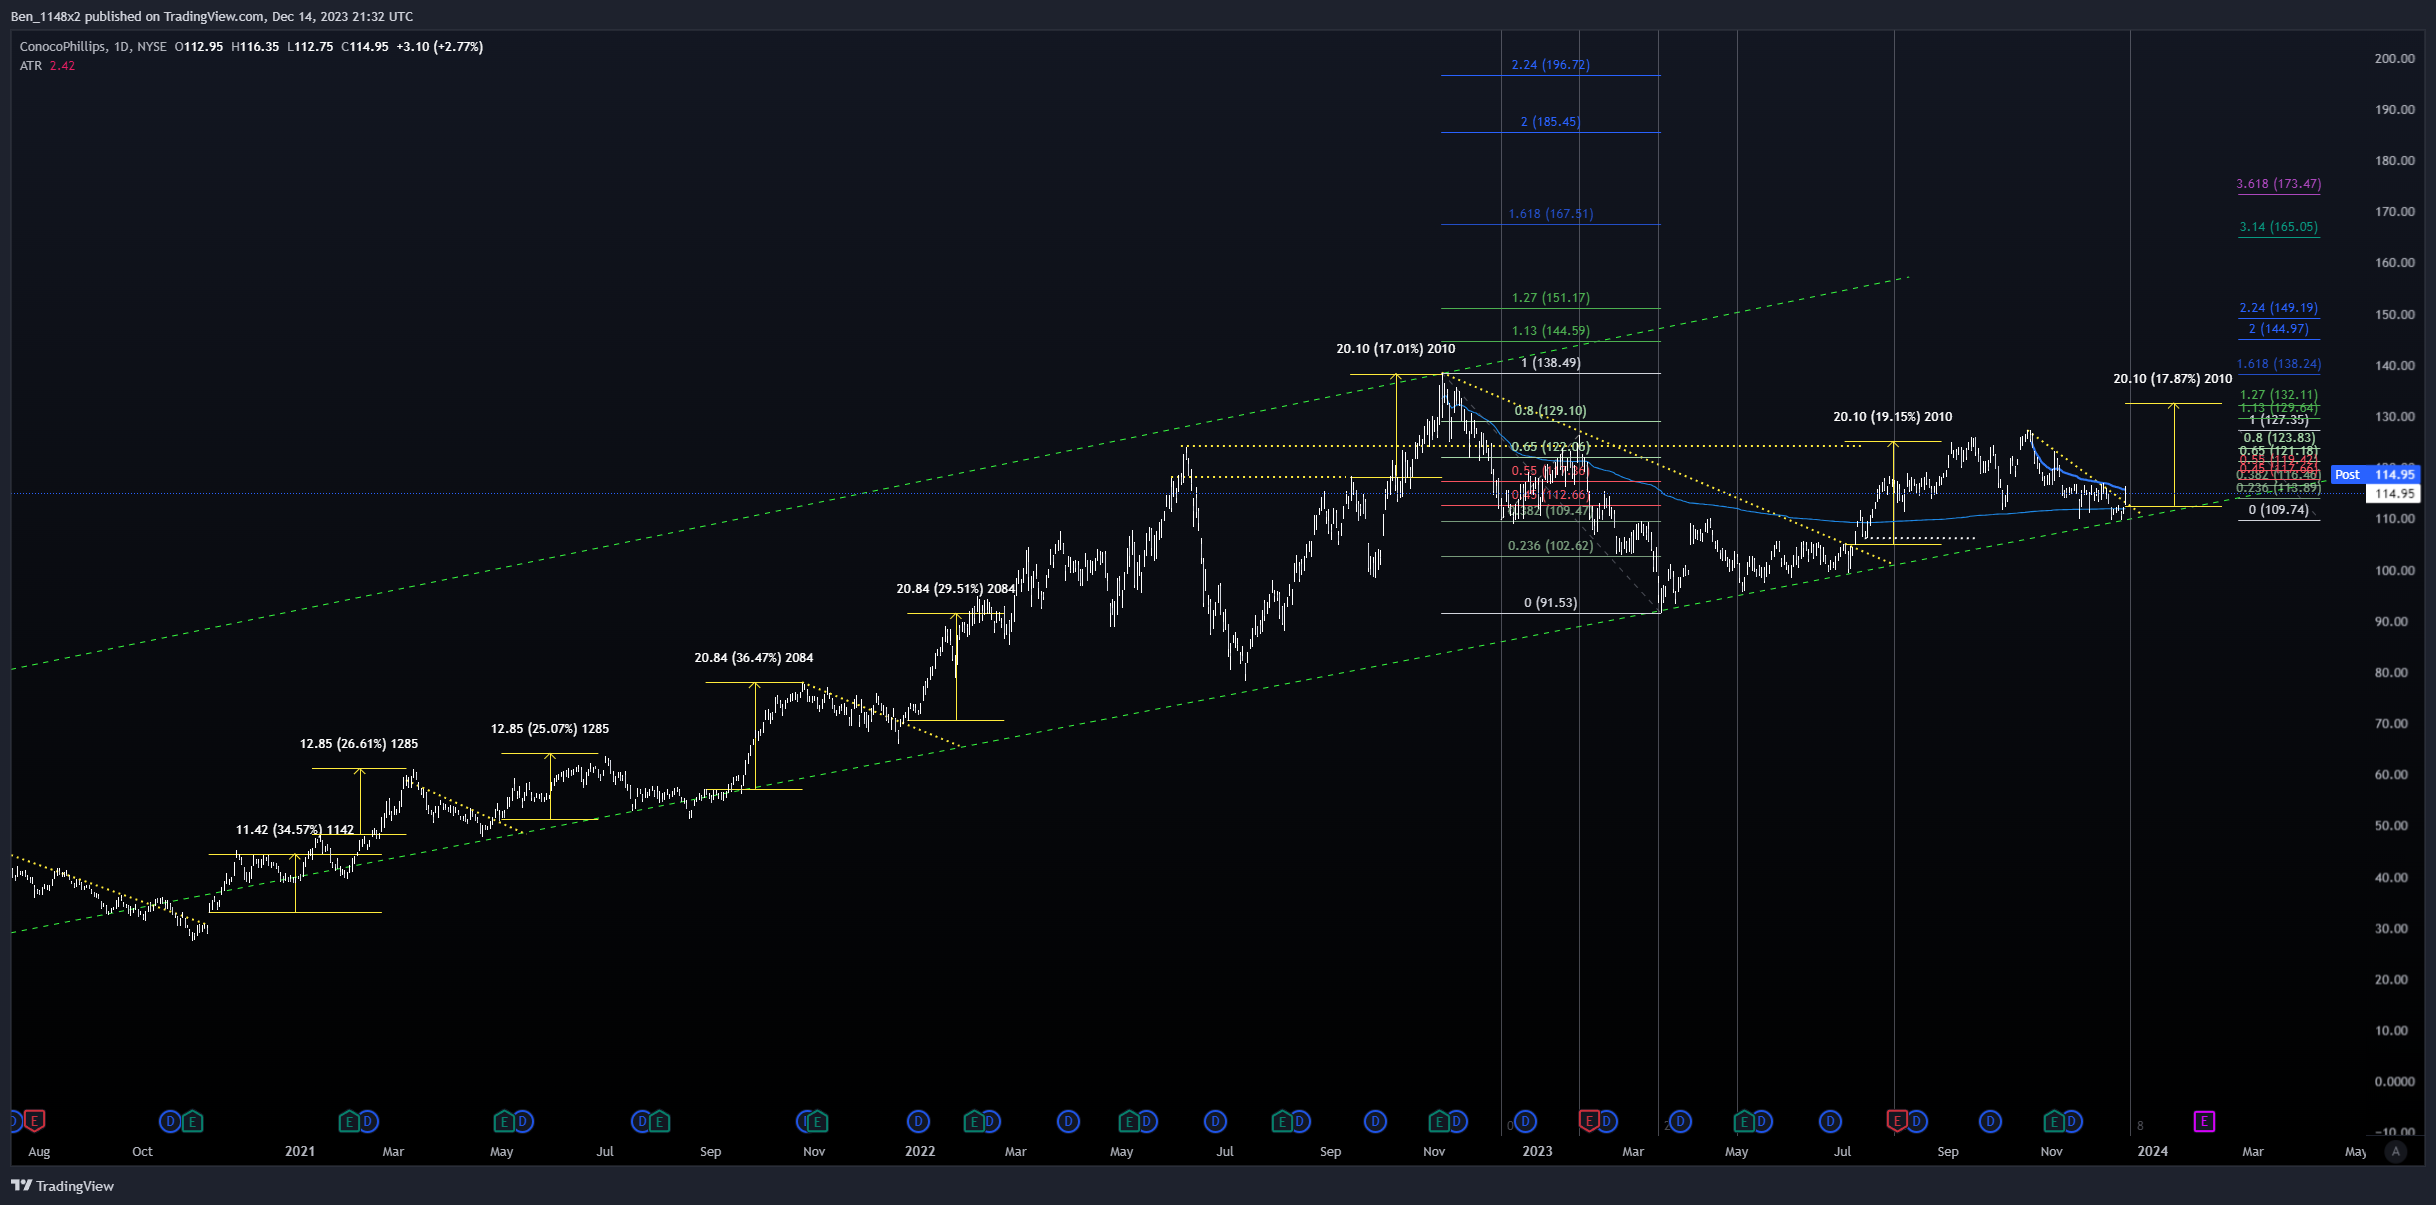Image resolution: width=2436 pixels, height=1205 pixels.
Task: Select the Fib level '1.13 (144.59)'
Action: [1551, 330]
